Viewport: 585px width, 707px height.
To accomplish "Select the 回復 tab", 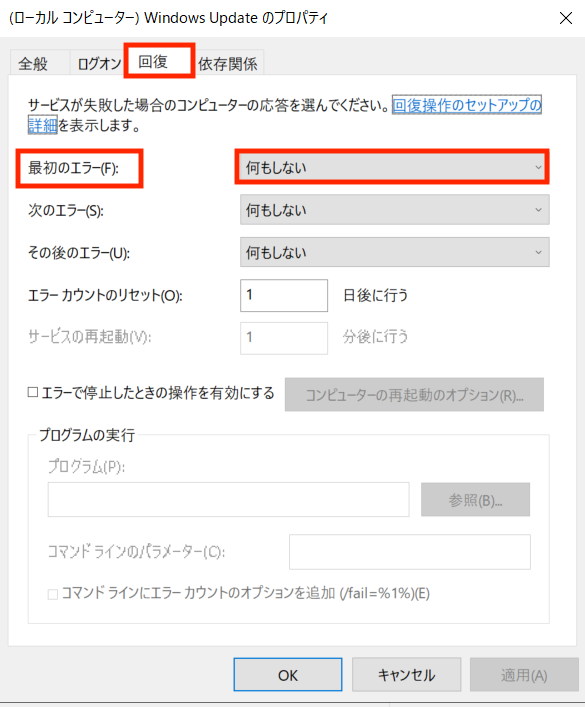I will [159, 61].
